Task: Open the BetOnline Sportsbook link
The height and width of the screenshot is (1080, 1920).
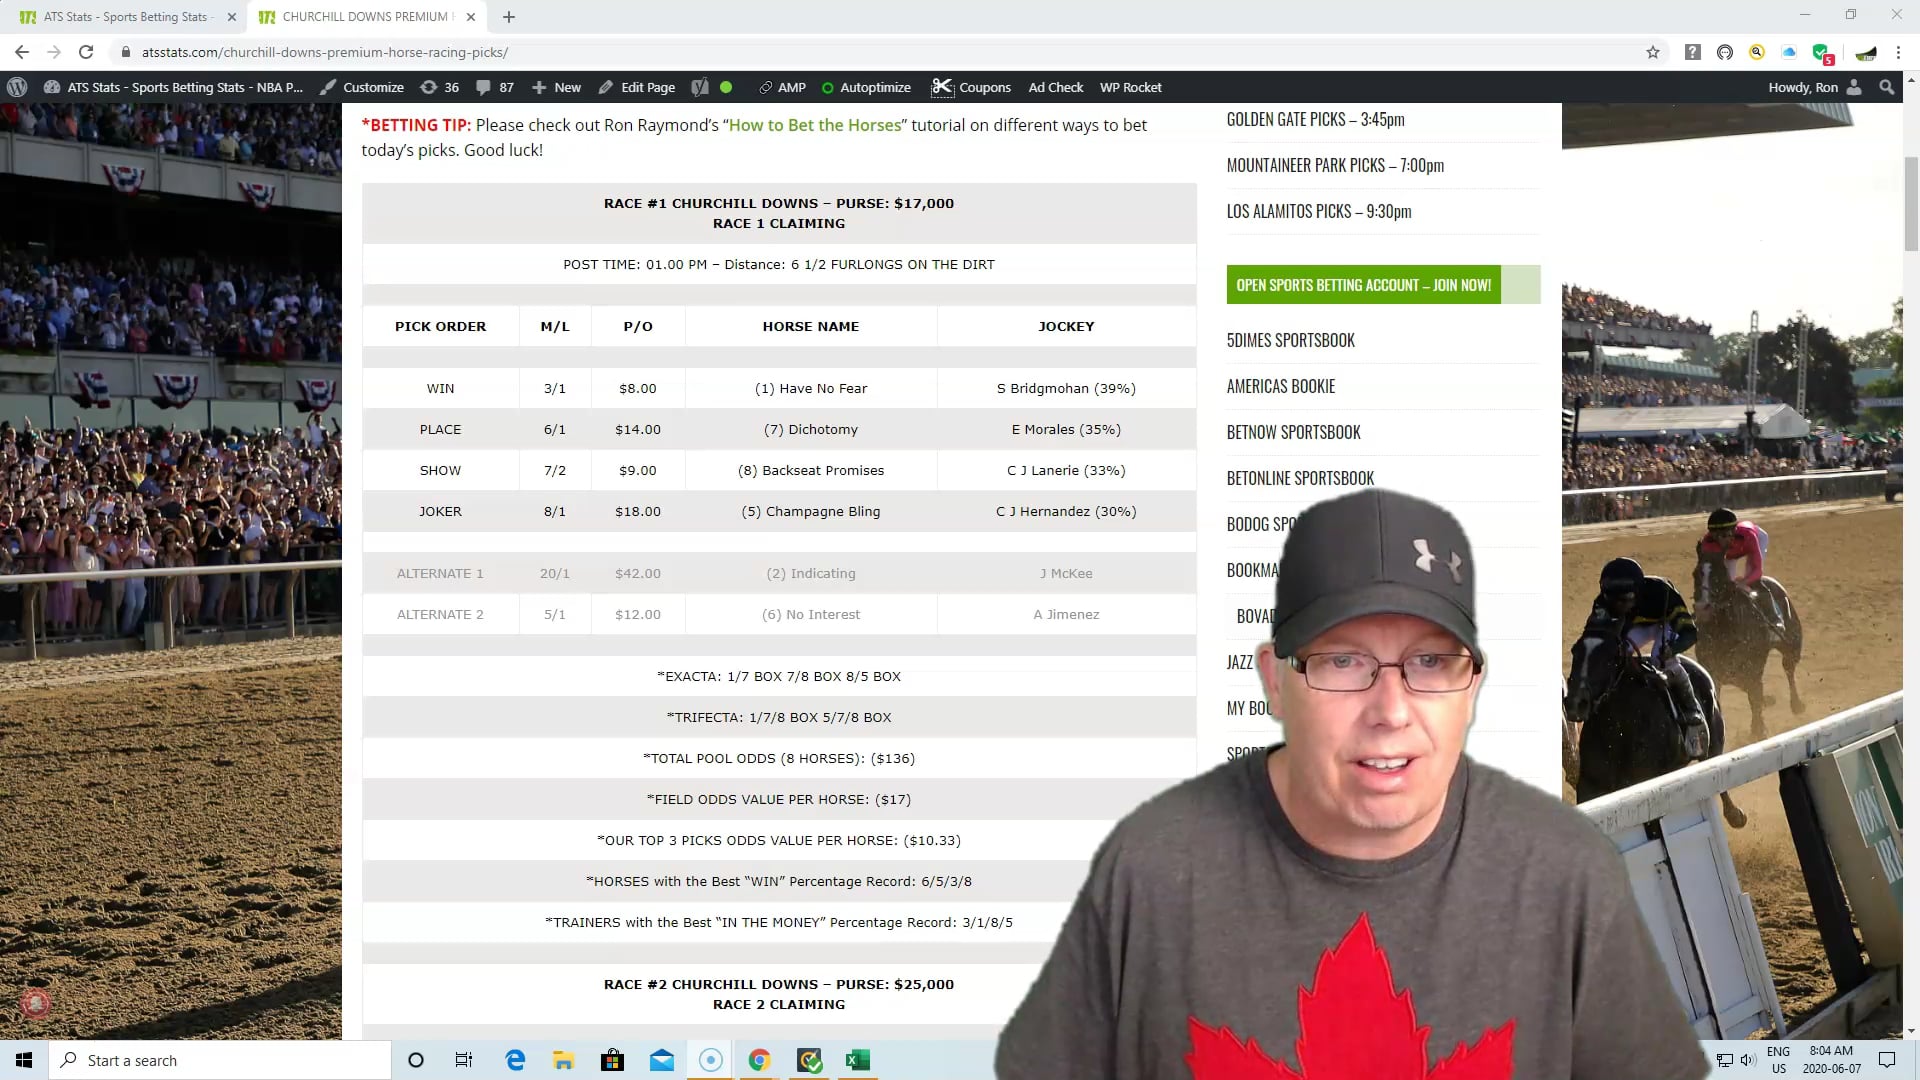Action: click(x=1300, y=478)
